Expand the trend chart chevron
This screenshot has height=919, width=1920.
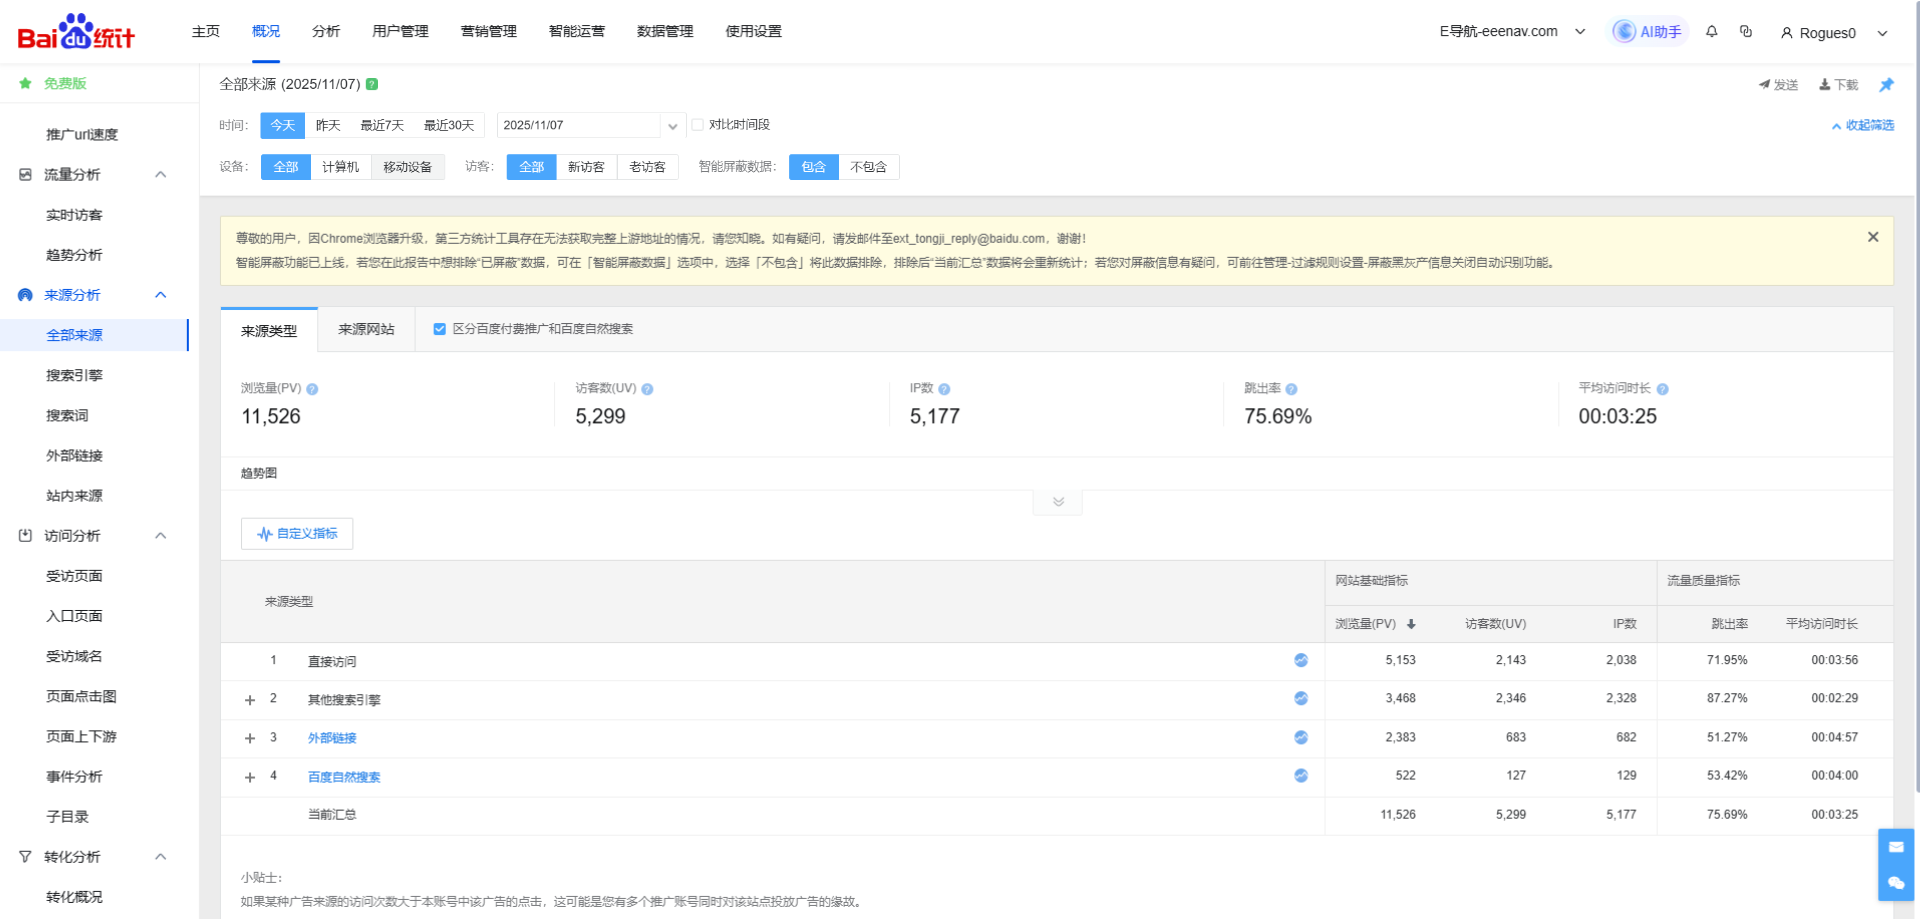point(1058,502)
